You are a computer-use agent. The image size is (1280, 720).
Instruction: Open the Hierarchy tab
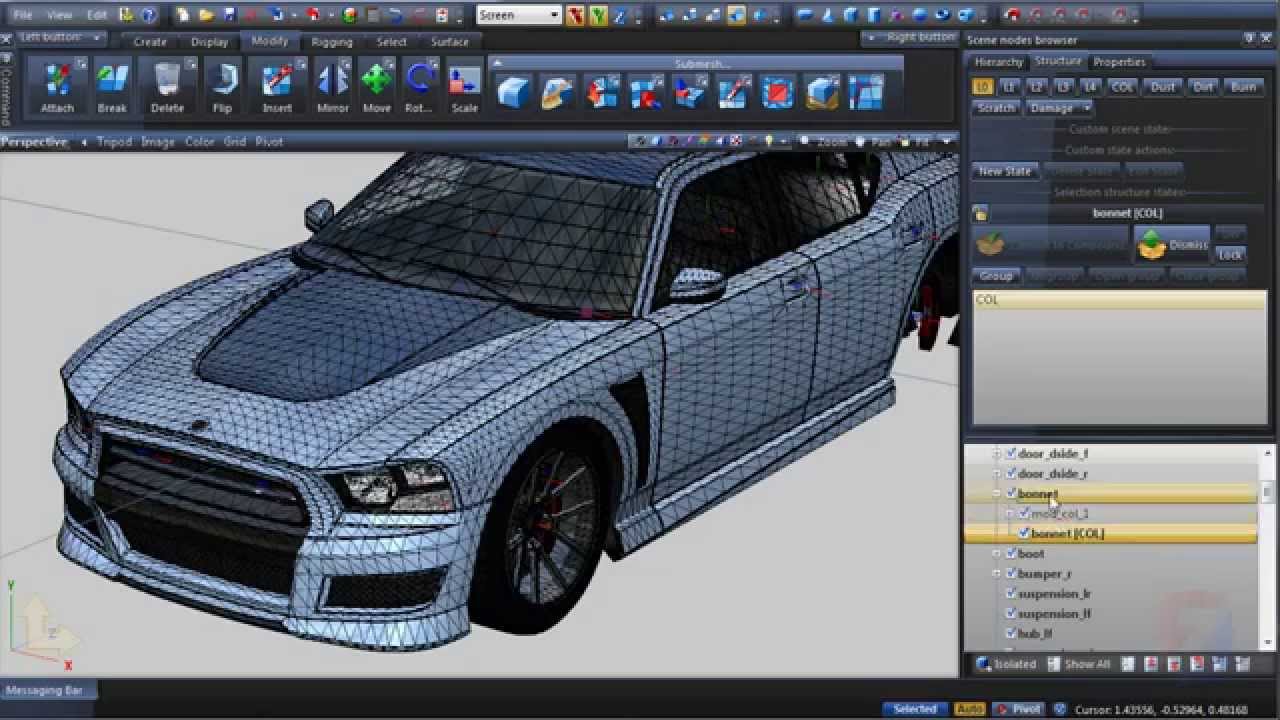[998, 62]
